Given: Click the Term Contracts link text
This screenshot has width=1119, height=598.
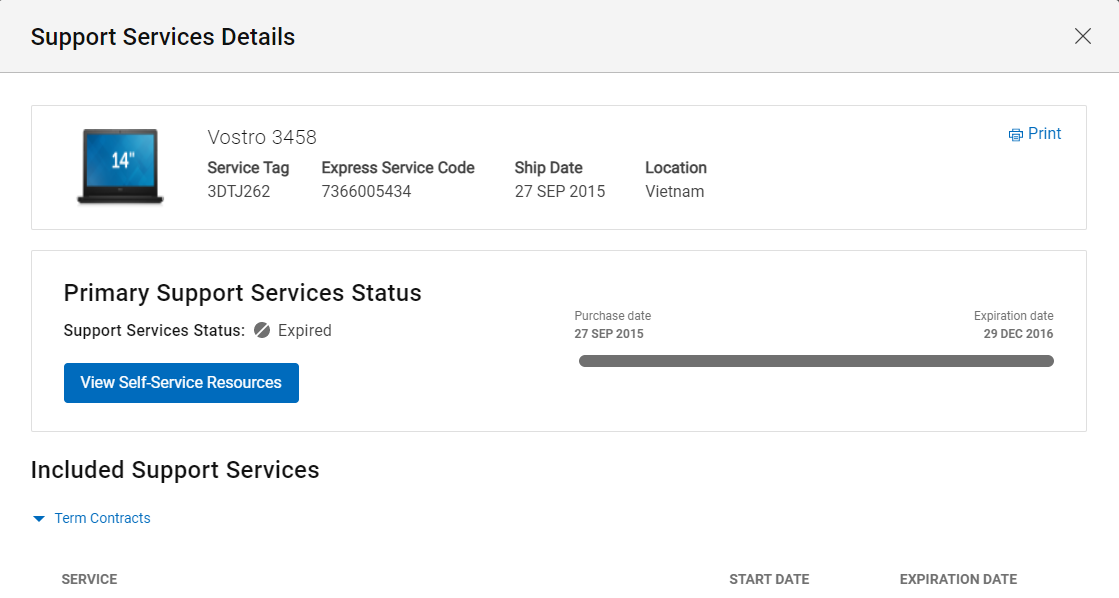Looking at the screenshot, I should pyautogui.click(x=102, y=518).
